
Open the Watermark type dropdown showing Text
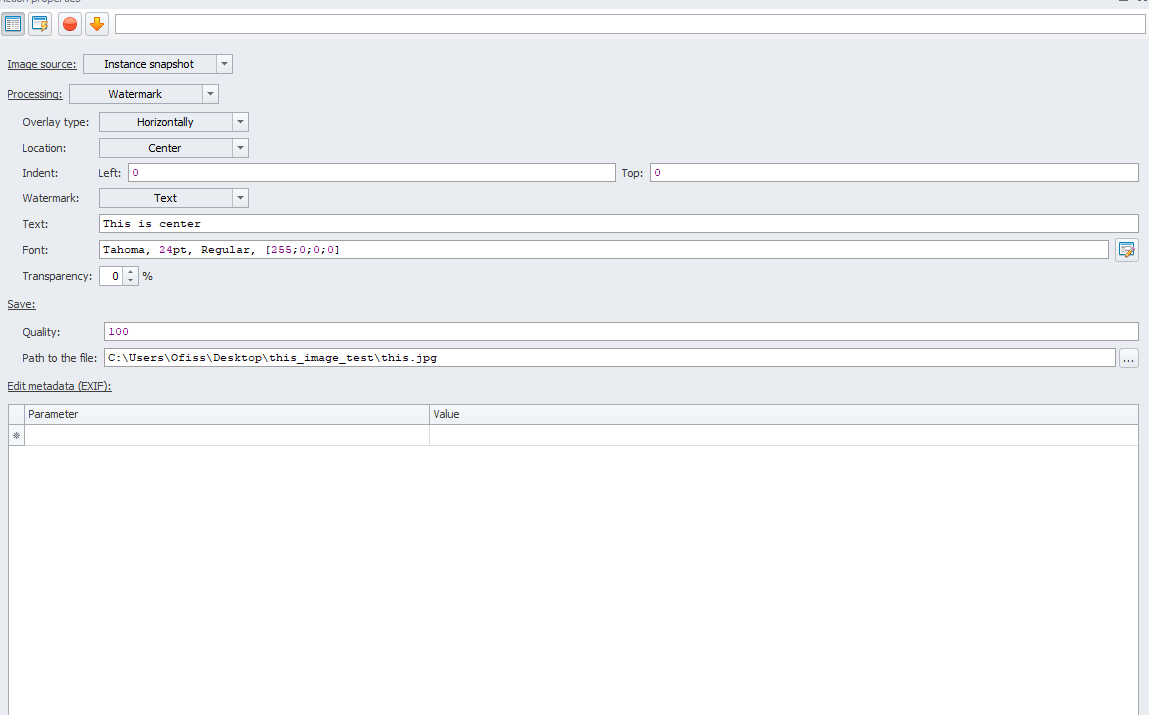coord(240,198)
